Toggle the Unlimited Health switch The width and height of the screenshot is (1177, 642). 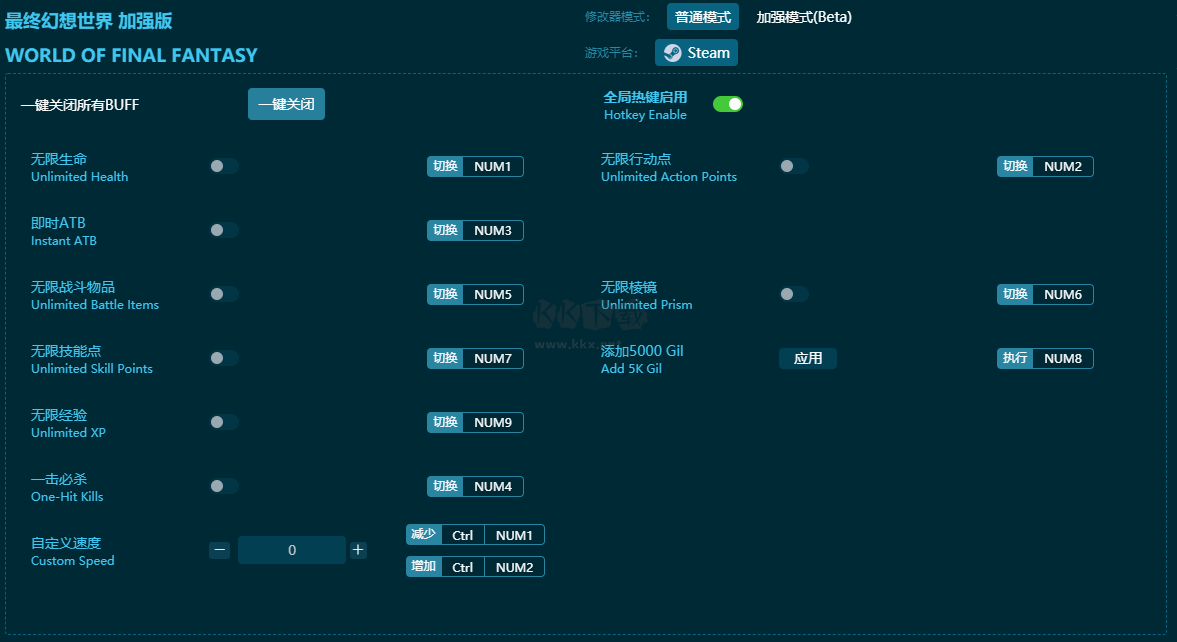[x=224, y=166]
